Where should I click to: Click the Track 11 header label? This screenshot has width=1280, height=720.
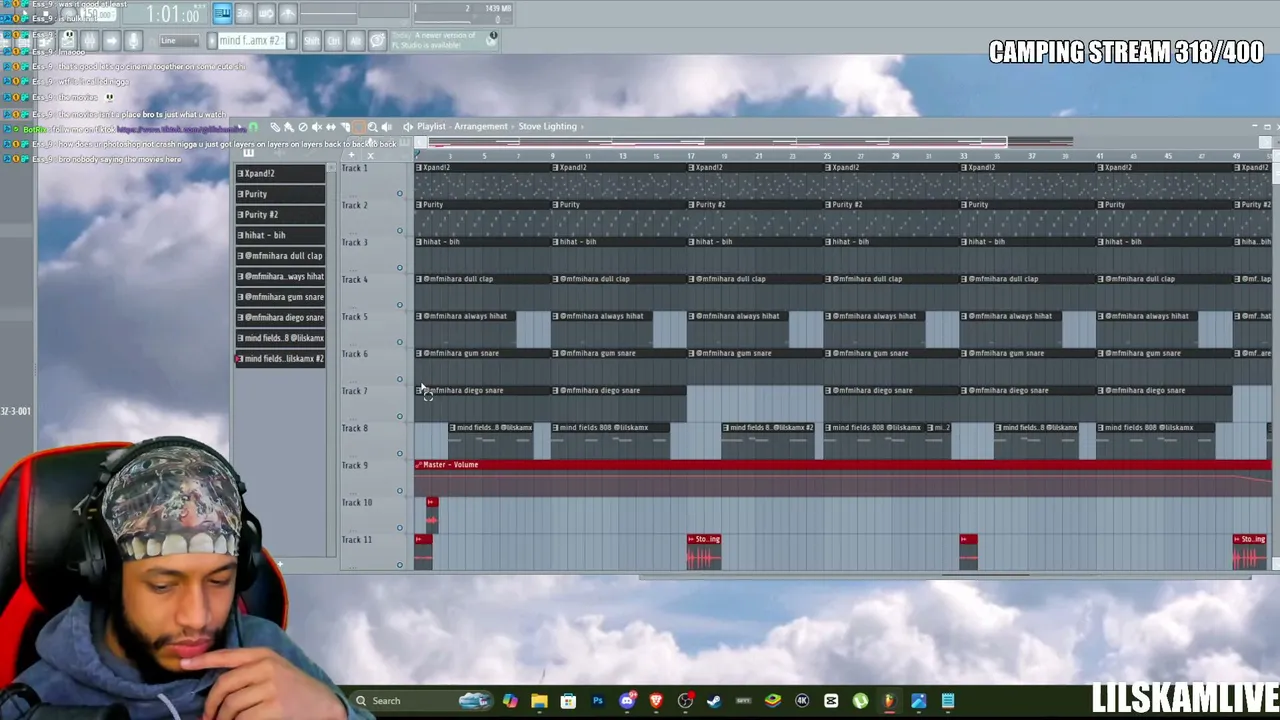(357, 540)
